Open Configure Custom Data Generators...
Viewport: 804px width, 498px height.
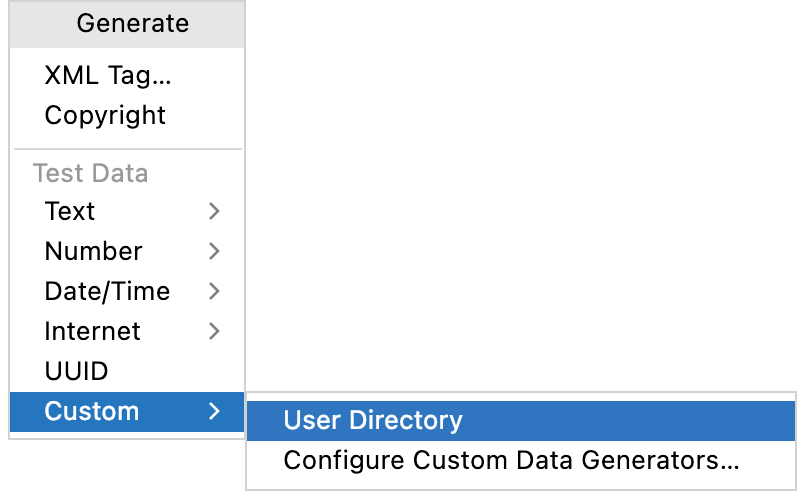[x=521, y=461]
